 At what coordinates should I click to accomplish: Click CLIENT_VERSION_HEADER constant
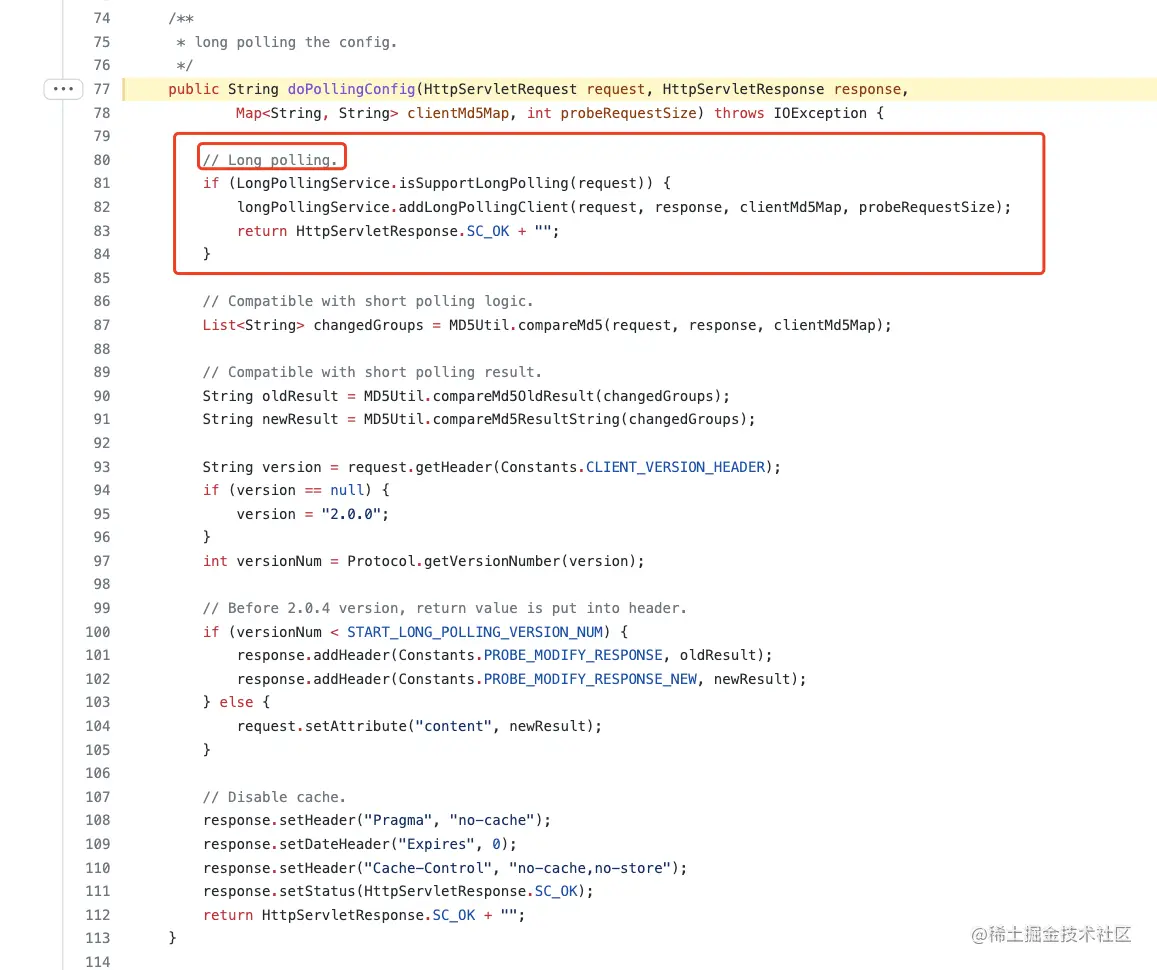pyautogui.click(x=675, y=467)
